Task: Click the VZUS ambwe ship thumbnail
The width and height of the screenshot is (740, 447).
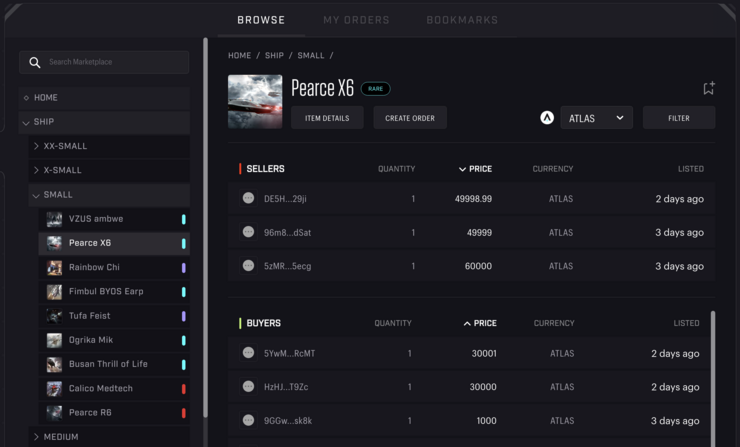Action: pyautogui.click(x=54, y=219)
